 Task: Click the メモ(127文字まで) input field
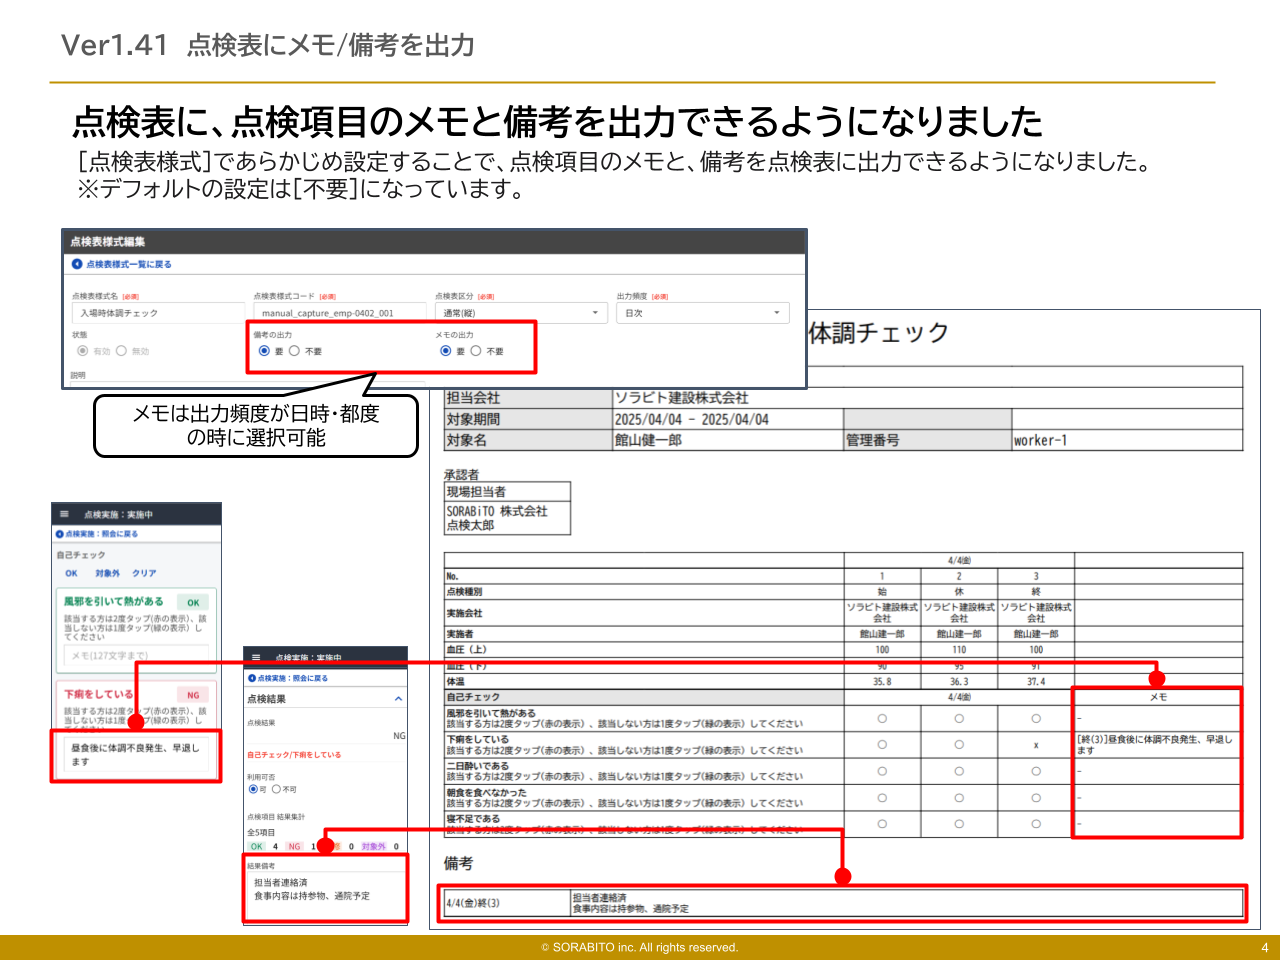(137, 655)
